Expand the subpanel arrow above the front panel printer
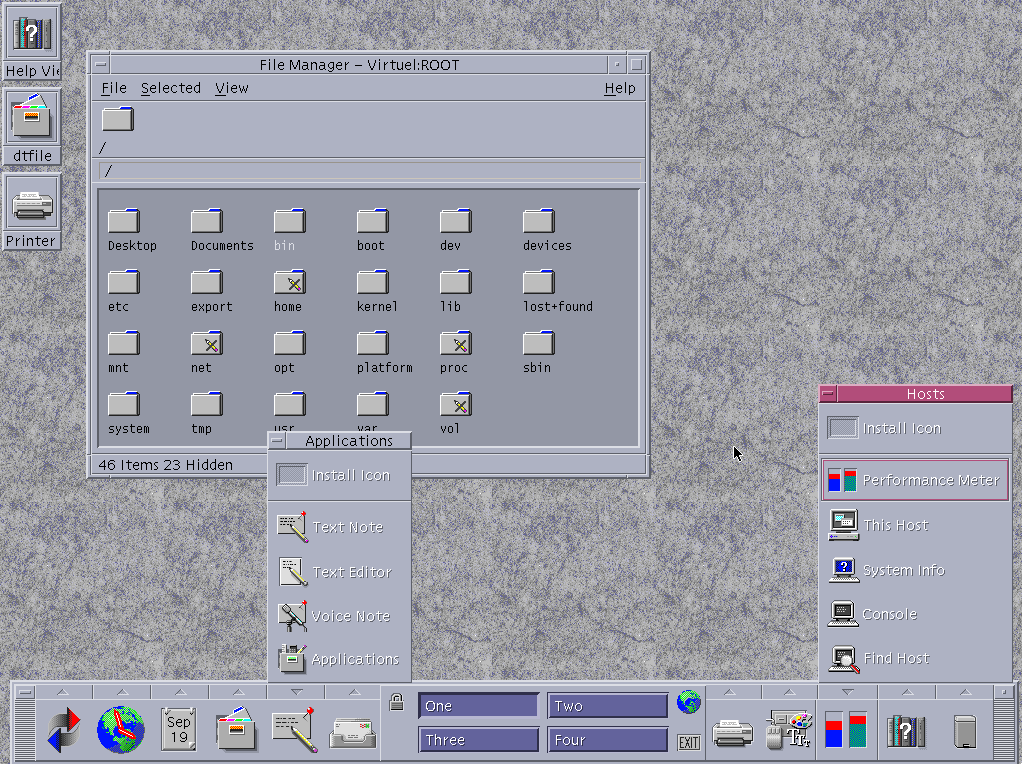1022x764 pixels. (731, 692)
